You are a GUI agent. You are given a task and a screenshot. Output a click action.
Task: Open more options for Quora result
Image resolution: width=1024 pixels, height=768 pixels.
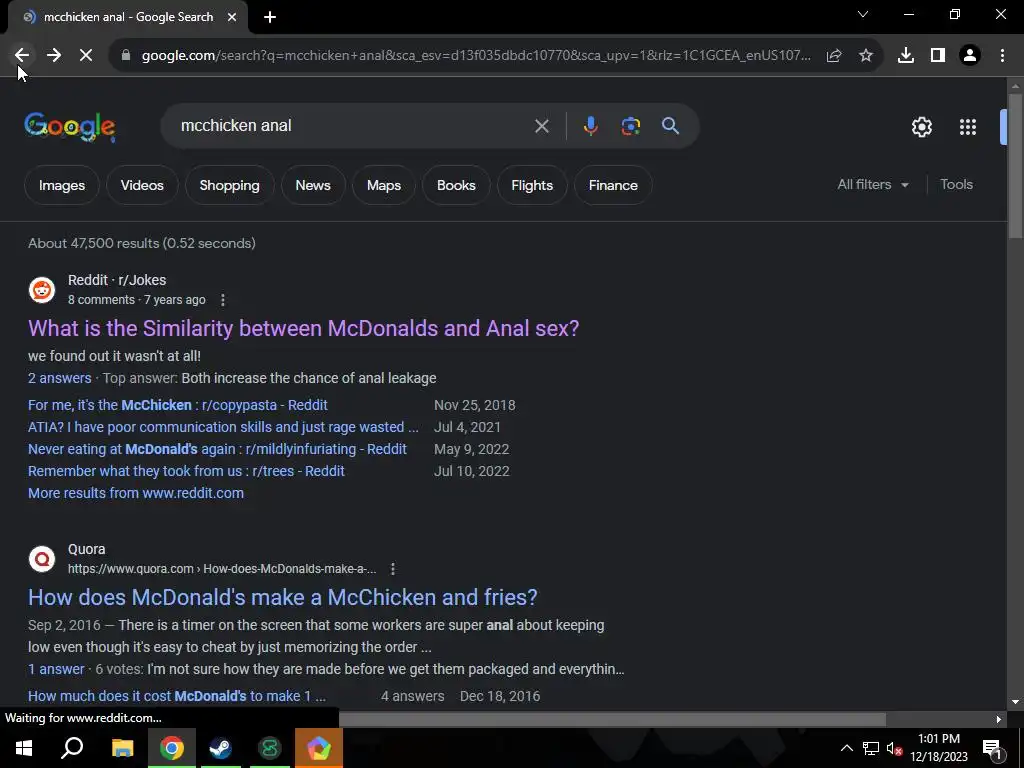coord(392,569)
